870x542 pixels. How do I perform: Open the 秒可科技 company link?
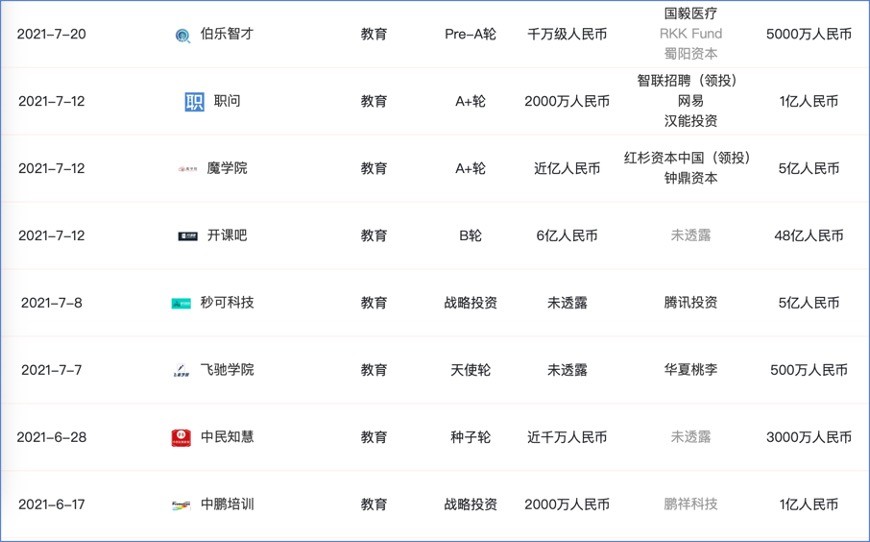[227, 302]
